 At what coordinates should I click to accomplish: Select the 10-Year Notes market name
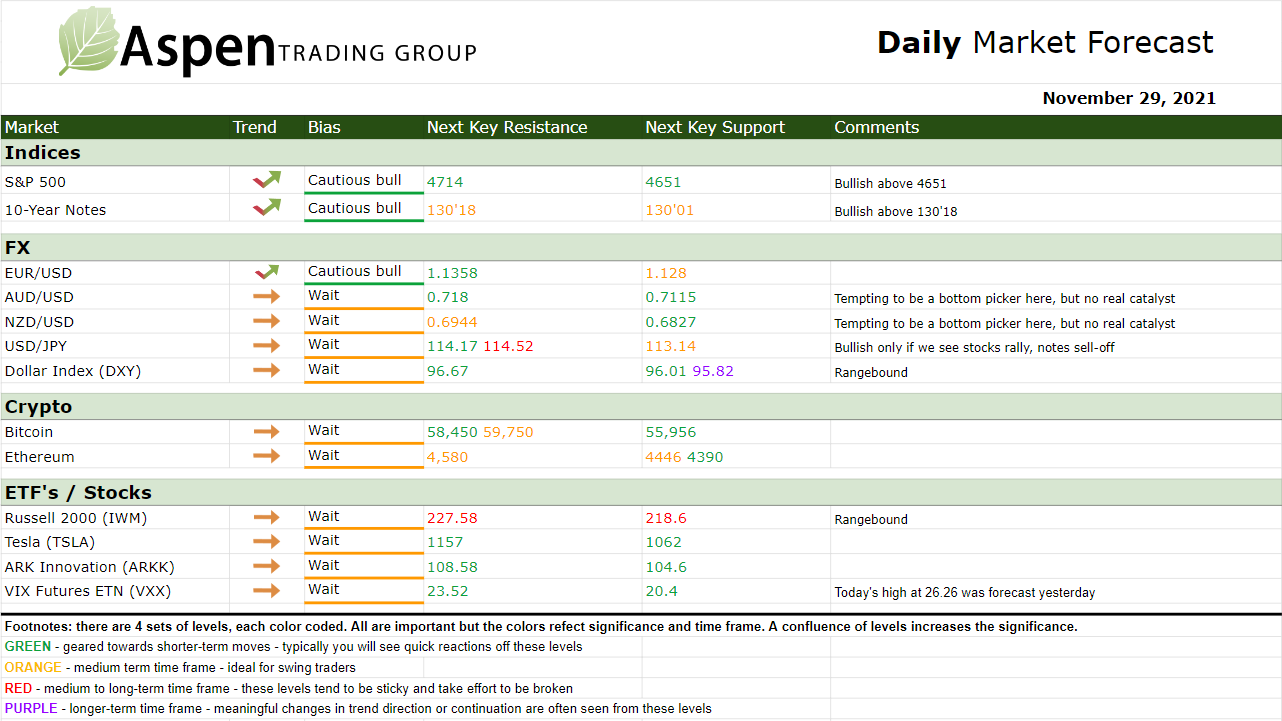(x=55, y=210)
